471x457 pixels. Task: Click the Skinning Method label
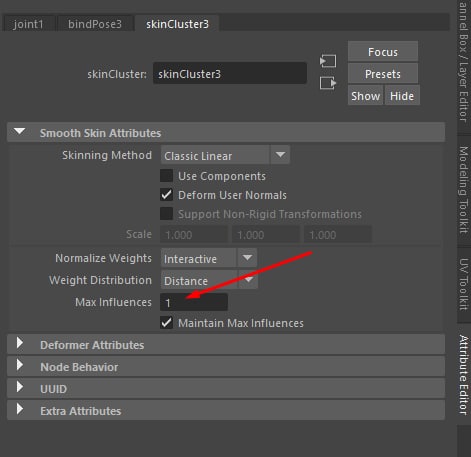[x=107, y=155]
